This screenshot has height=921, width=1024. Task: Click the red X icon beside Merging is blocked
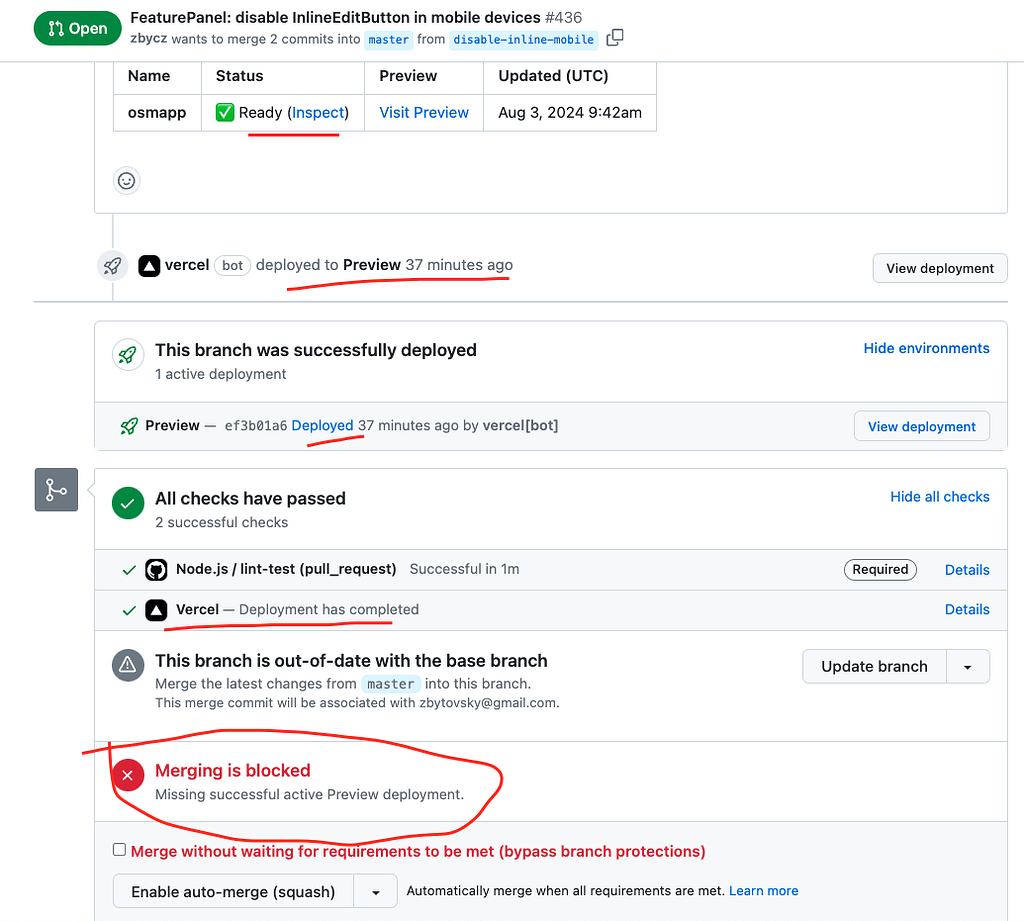pos(127,775)
